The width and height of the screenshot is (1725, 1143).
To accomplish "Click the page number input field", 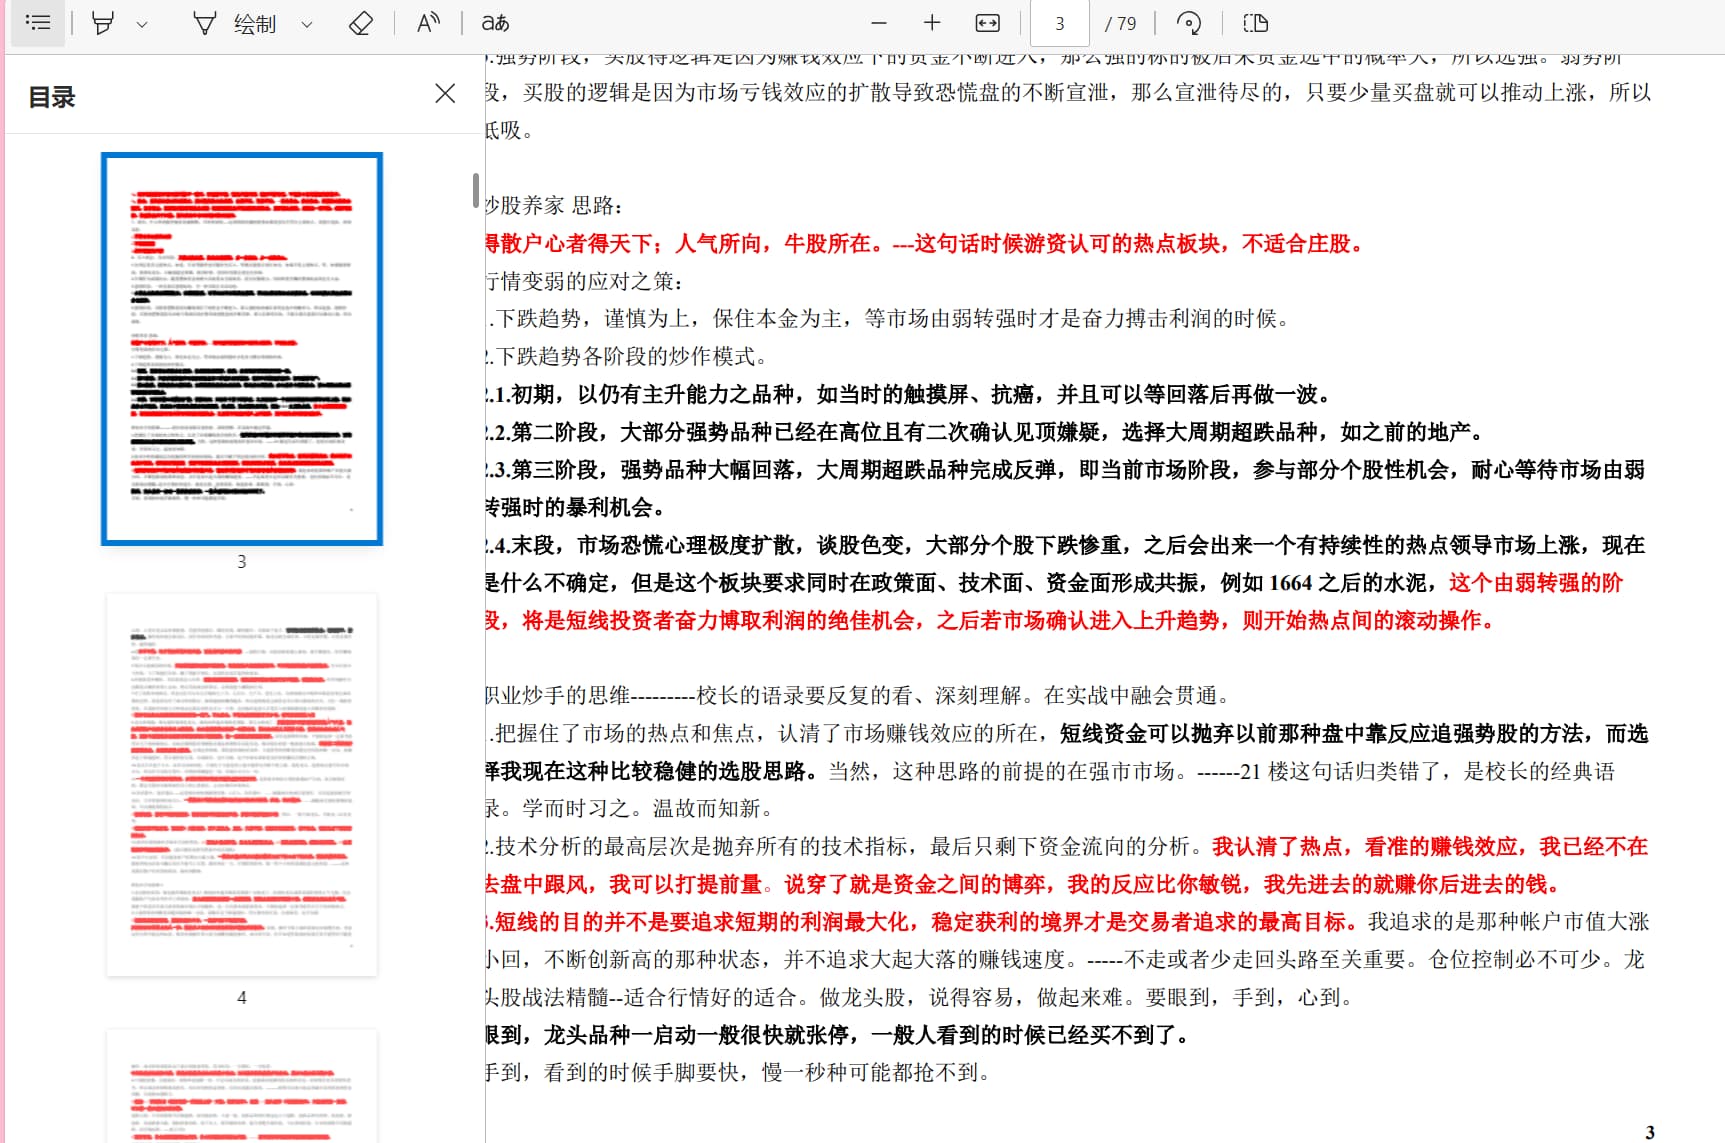I will (x=1060, y=23).
